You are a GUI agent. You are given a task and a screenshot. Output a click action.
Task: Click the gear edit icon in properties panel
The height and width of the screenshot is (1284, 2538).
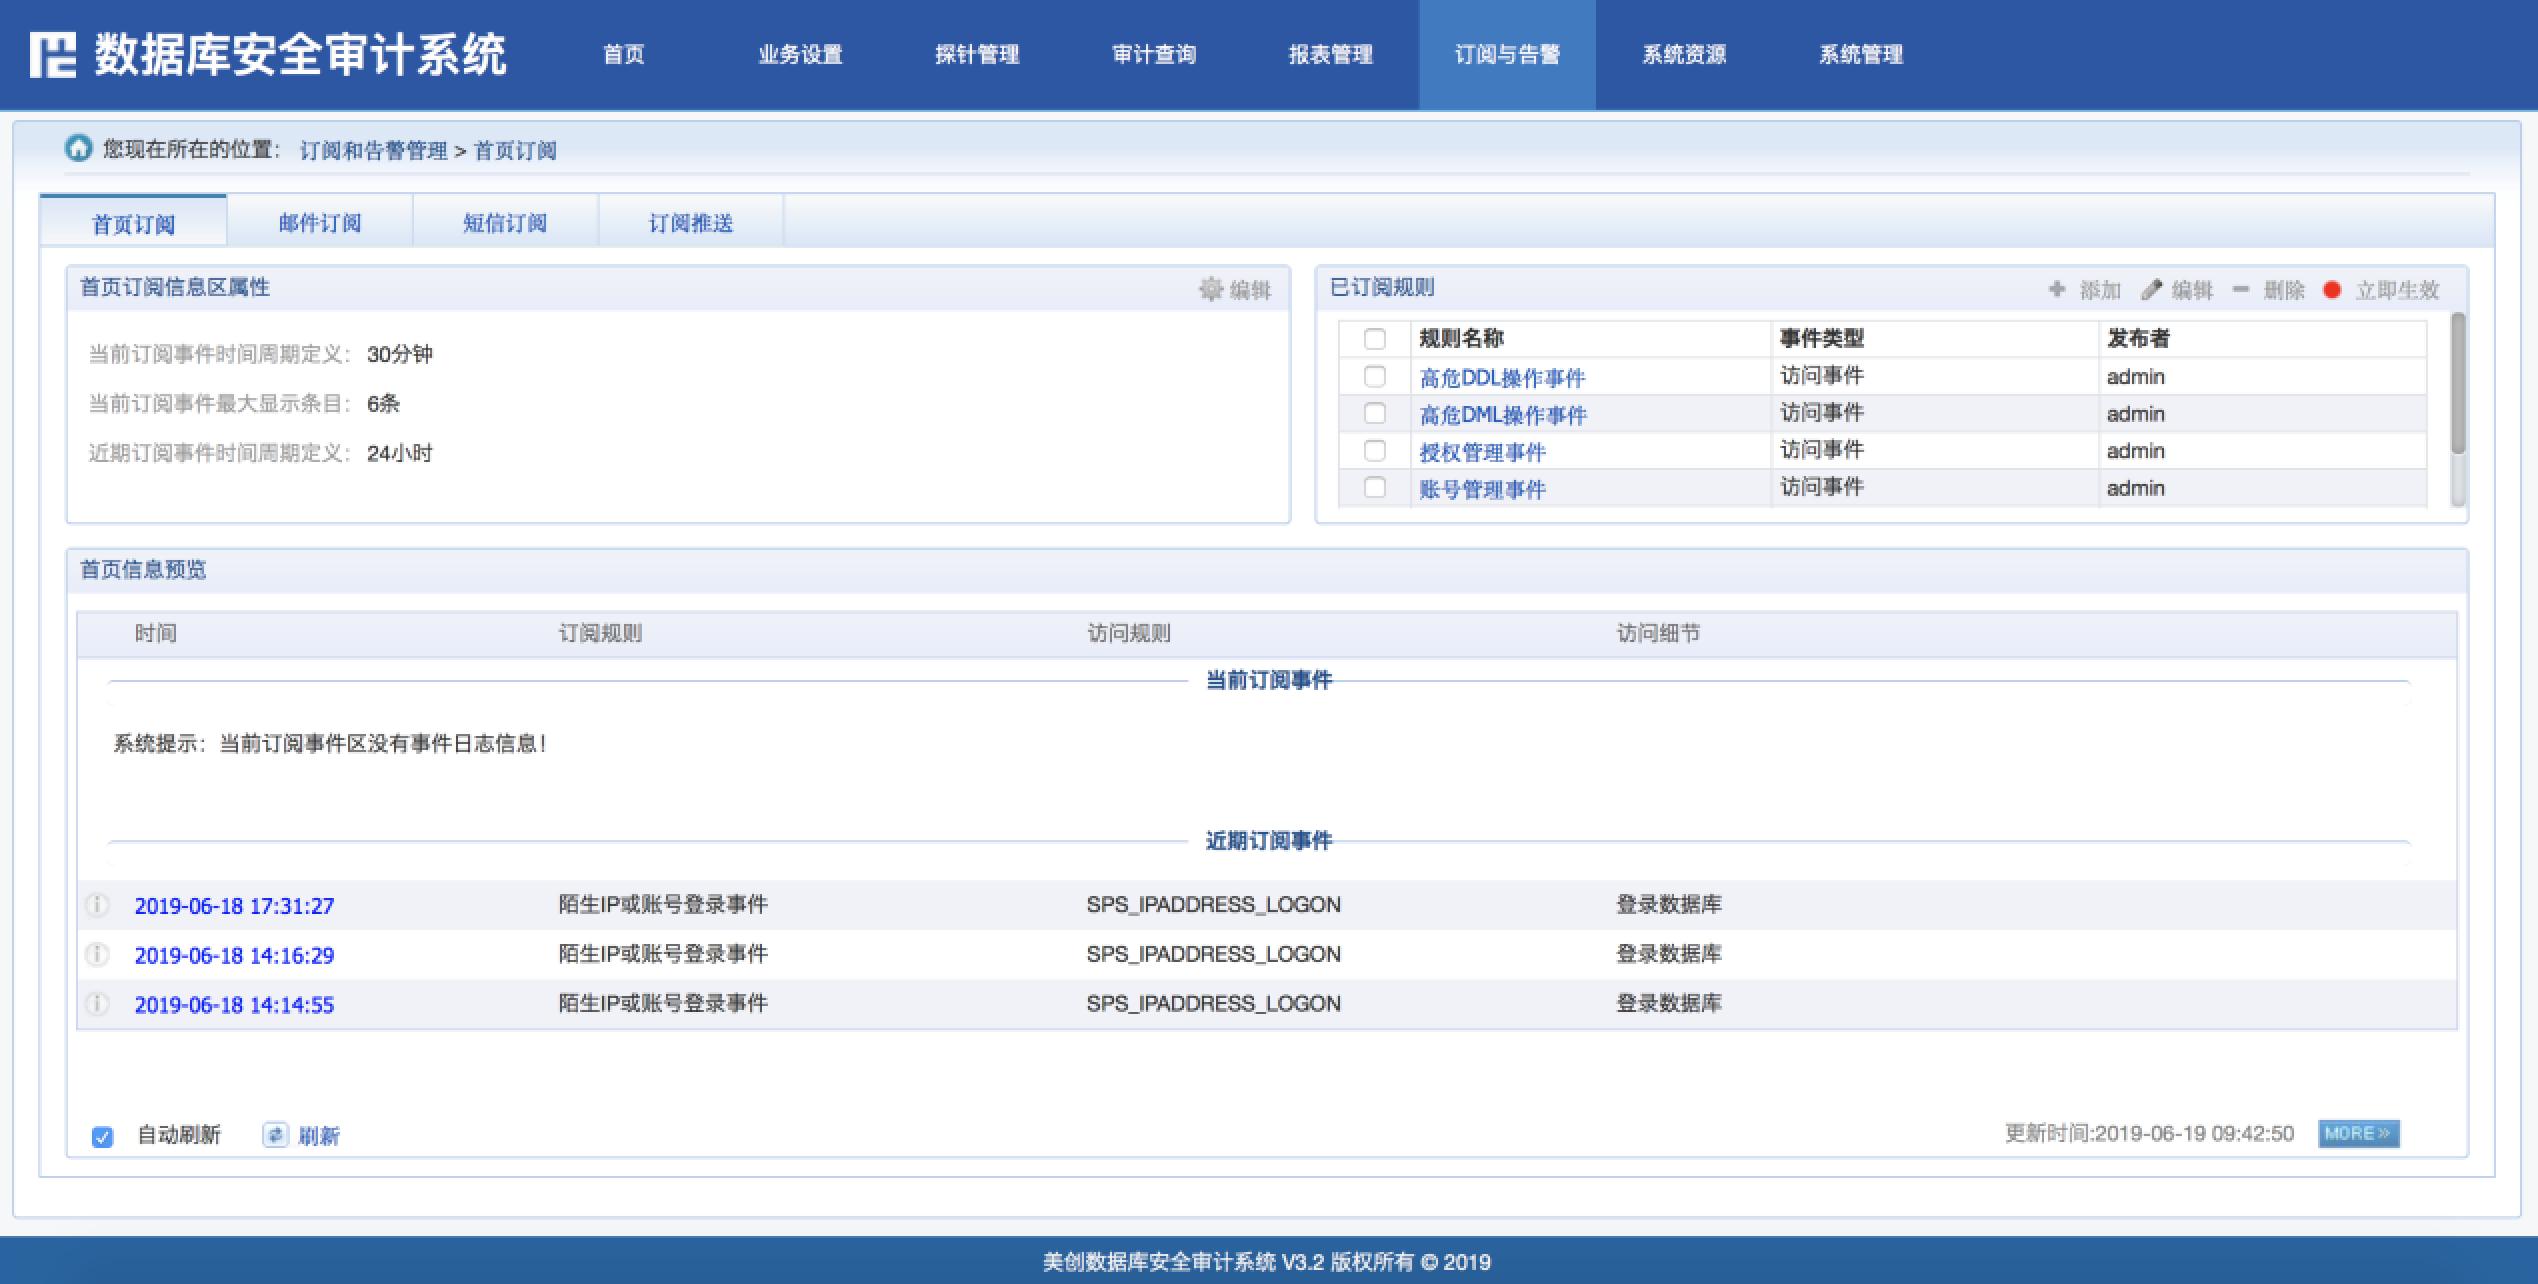pos(1211,289)
